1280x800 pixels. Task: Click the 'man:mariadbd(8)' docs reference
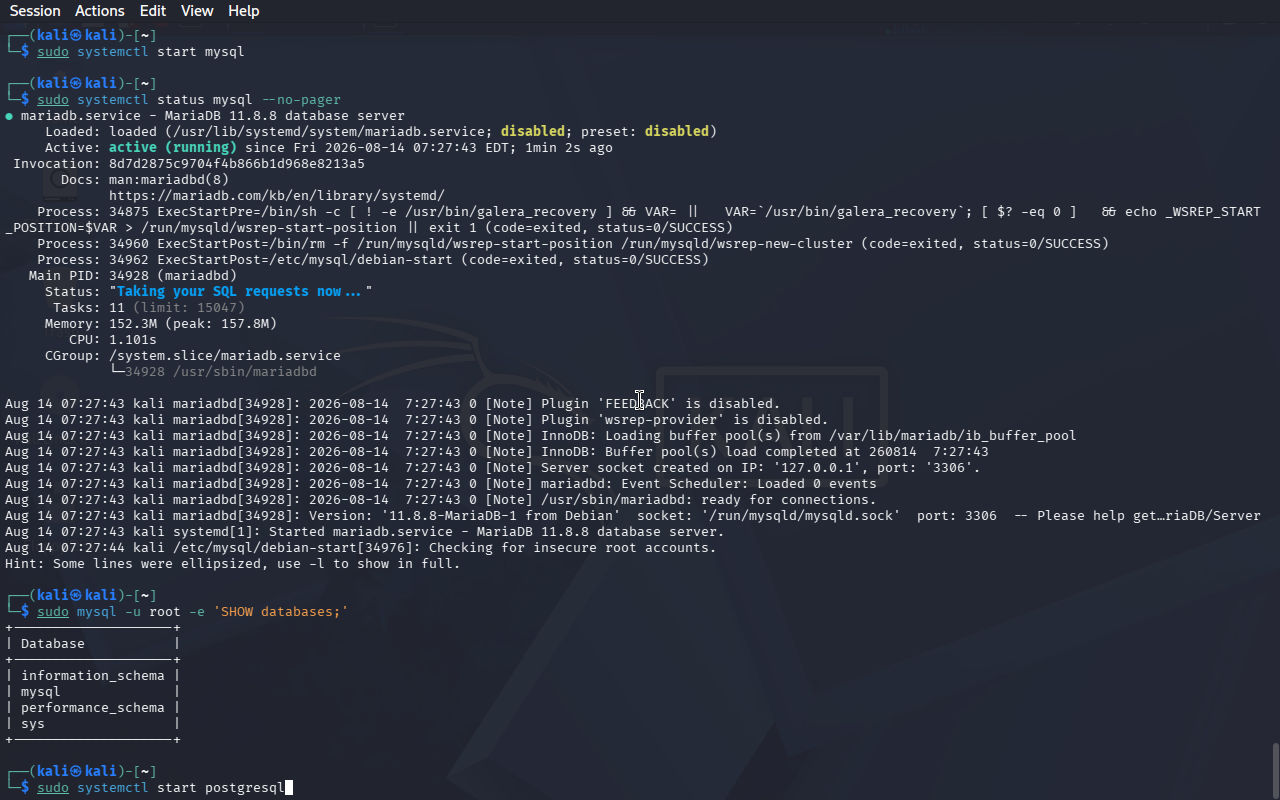coord(169,180)
